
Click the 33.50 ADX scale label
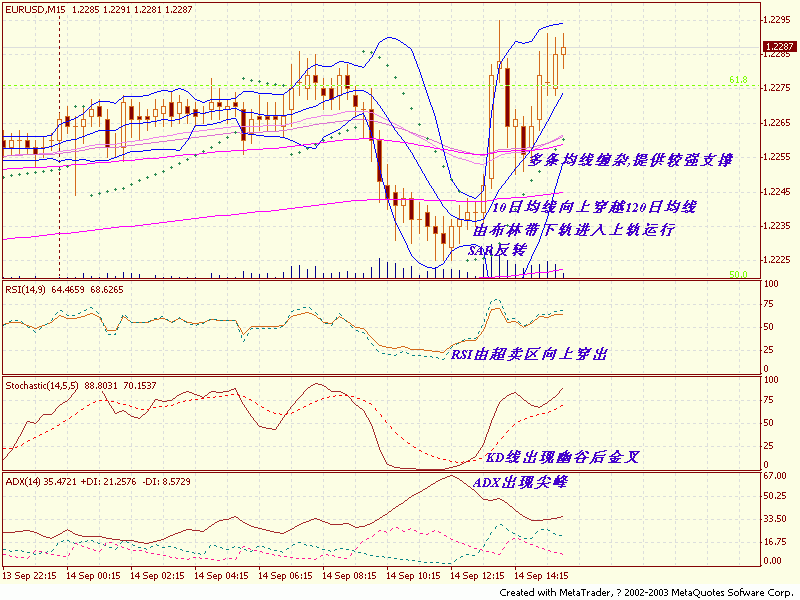[x=774, y=519]
